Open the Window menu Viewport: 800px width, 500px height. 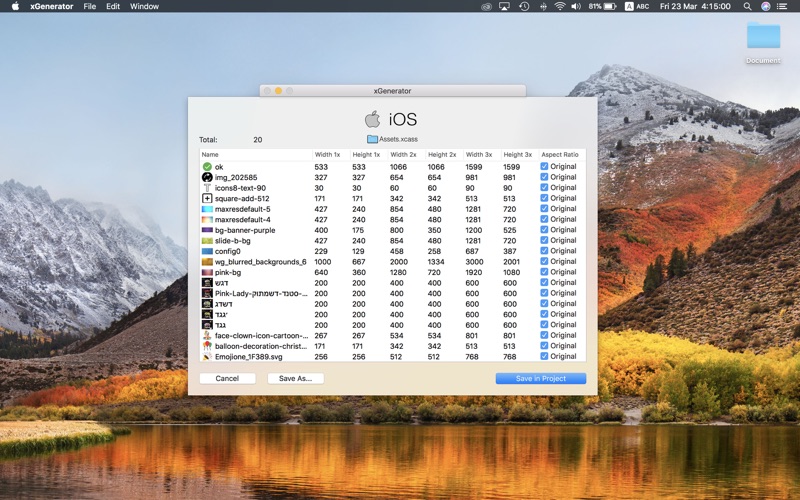pos(144,6)
